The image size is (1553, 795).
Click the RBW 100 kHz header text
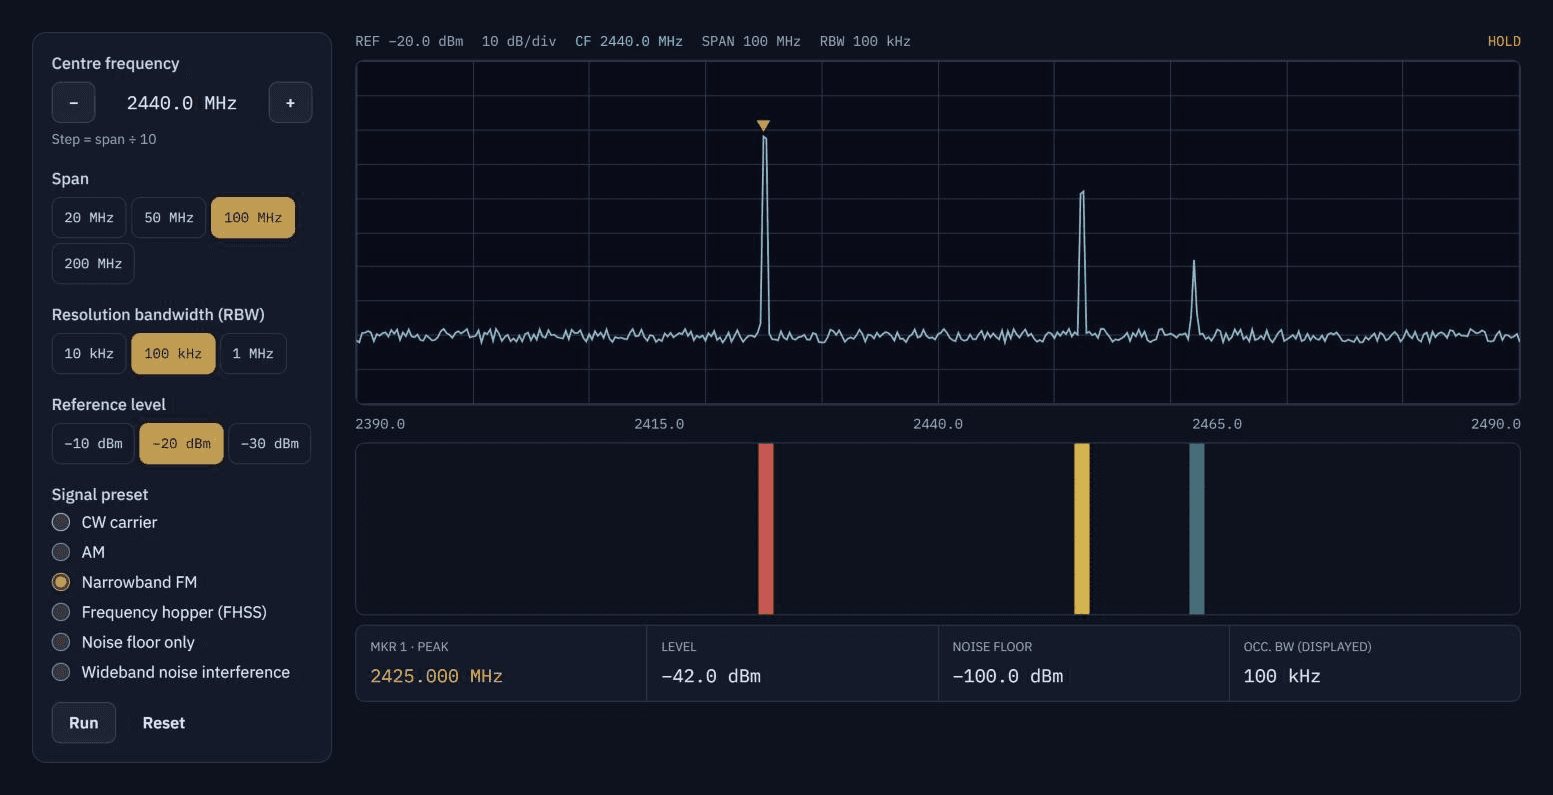coord(865,41)
